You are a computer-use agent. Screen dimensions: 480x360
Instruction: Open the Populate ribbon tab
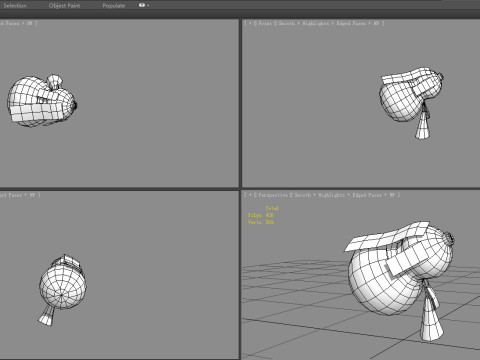click(114, 6)
